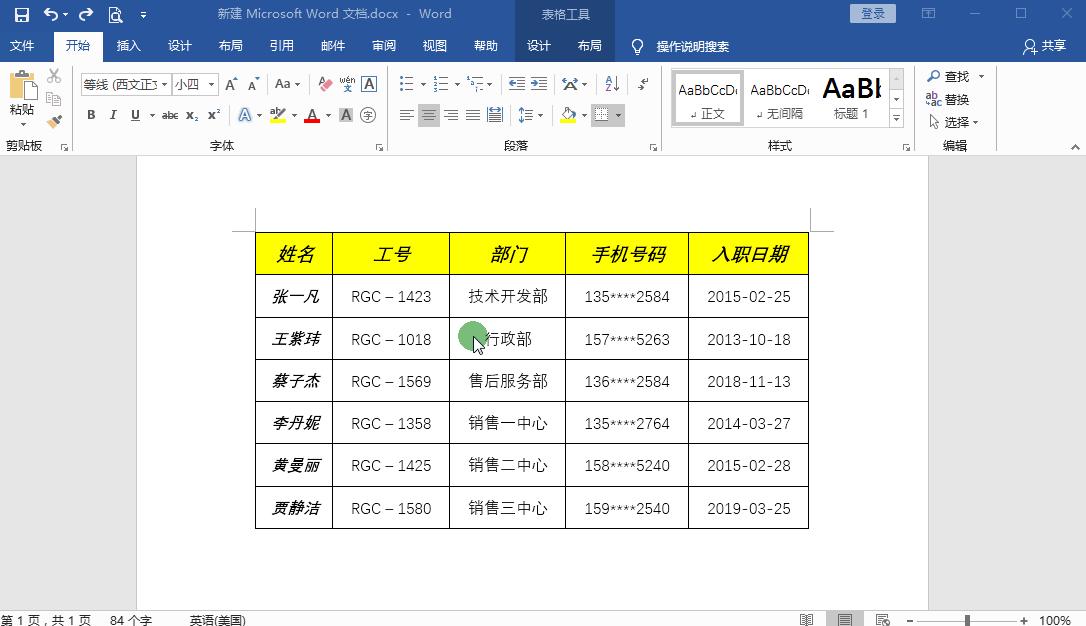Image resolution: width=1086 pixels, height=626 pixels.
Task: Click the superscript icon
Action: click(x=213, y=115)
